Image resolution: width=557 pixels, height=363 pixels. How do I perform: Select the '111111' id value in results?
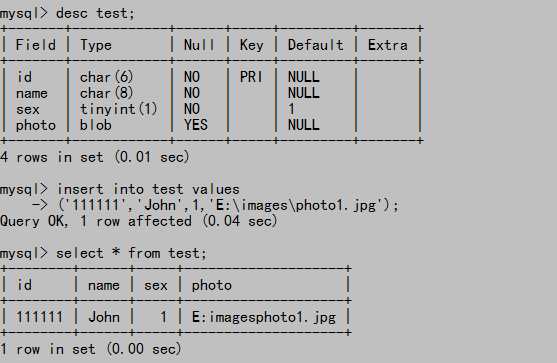tap(39, 317)
